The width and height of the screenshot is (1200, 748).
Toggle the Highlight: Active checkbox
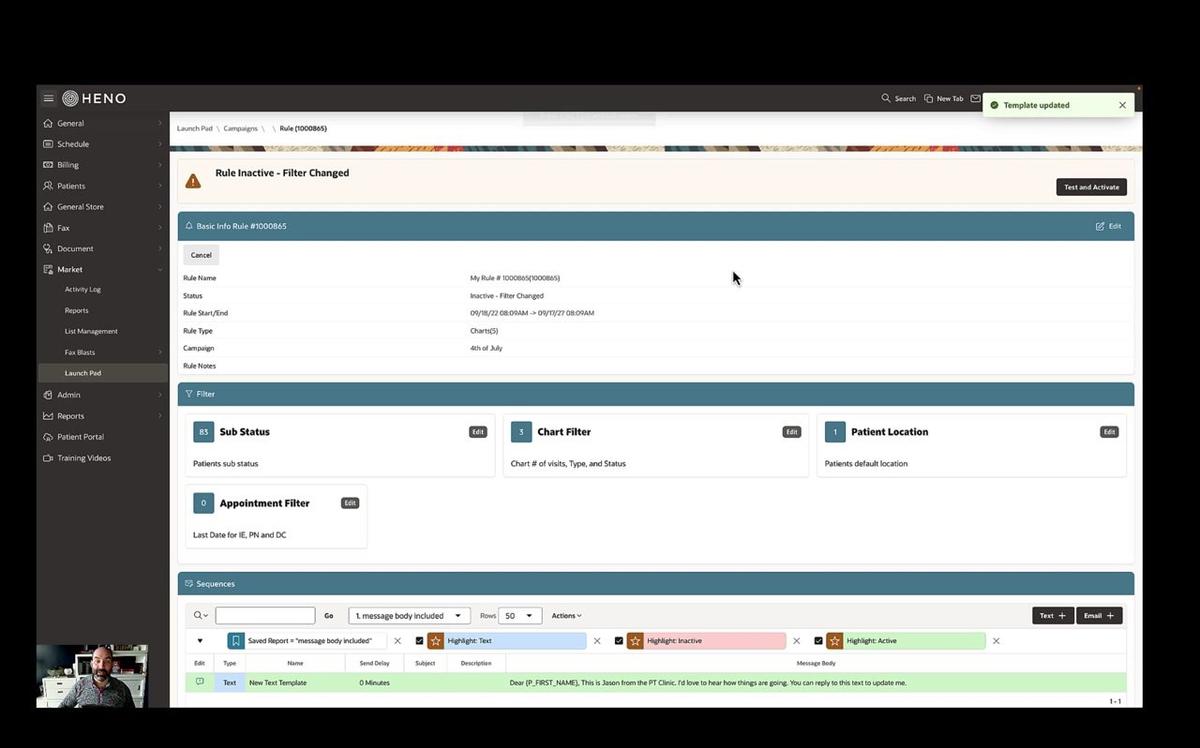818,640
